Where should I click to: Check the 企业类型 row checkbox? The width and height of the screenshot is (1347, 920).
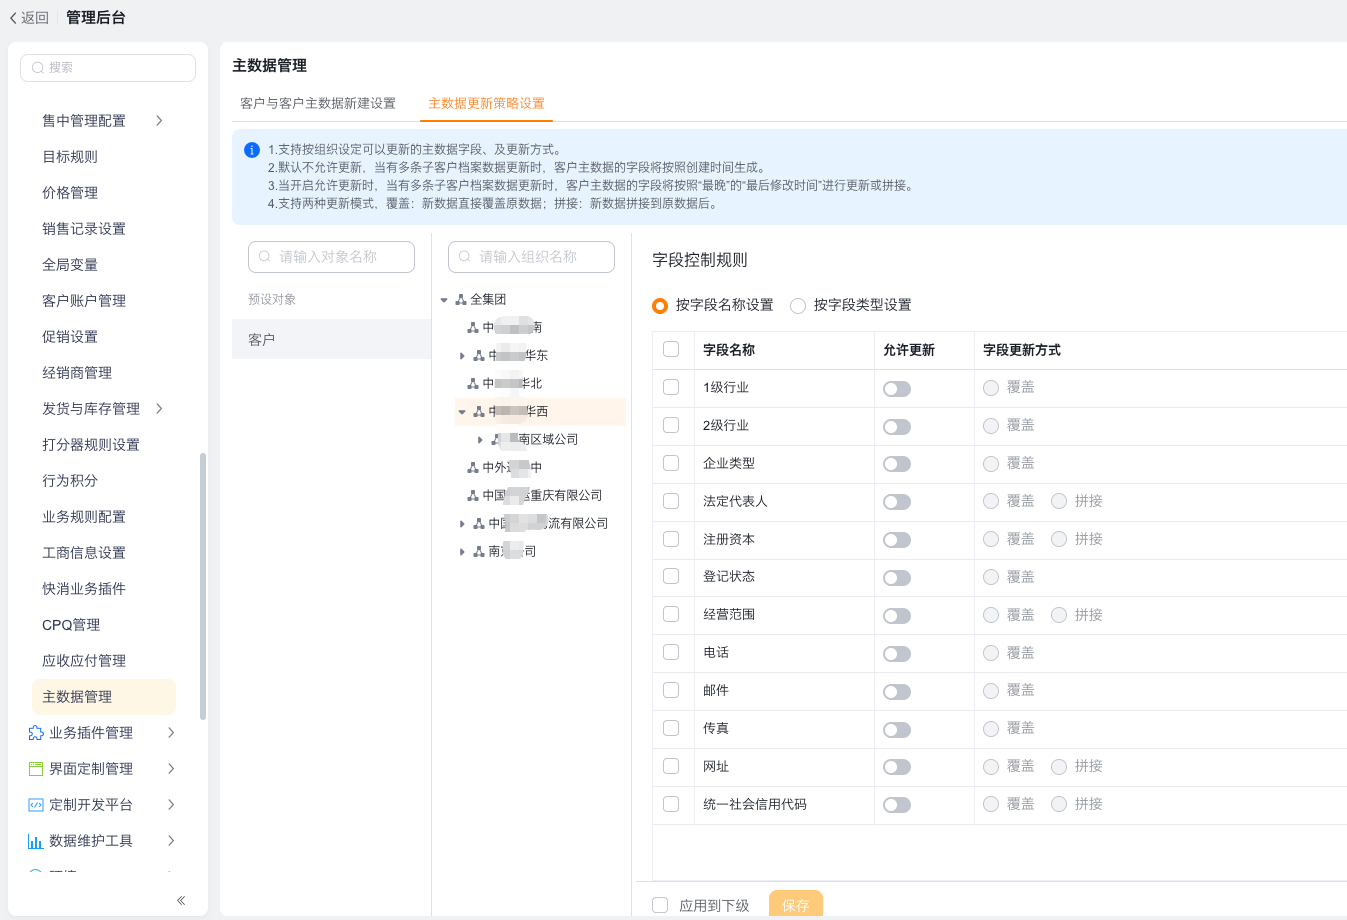671,463
